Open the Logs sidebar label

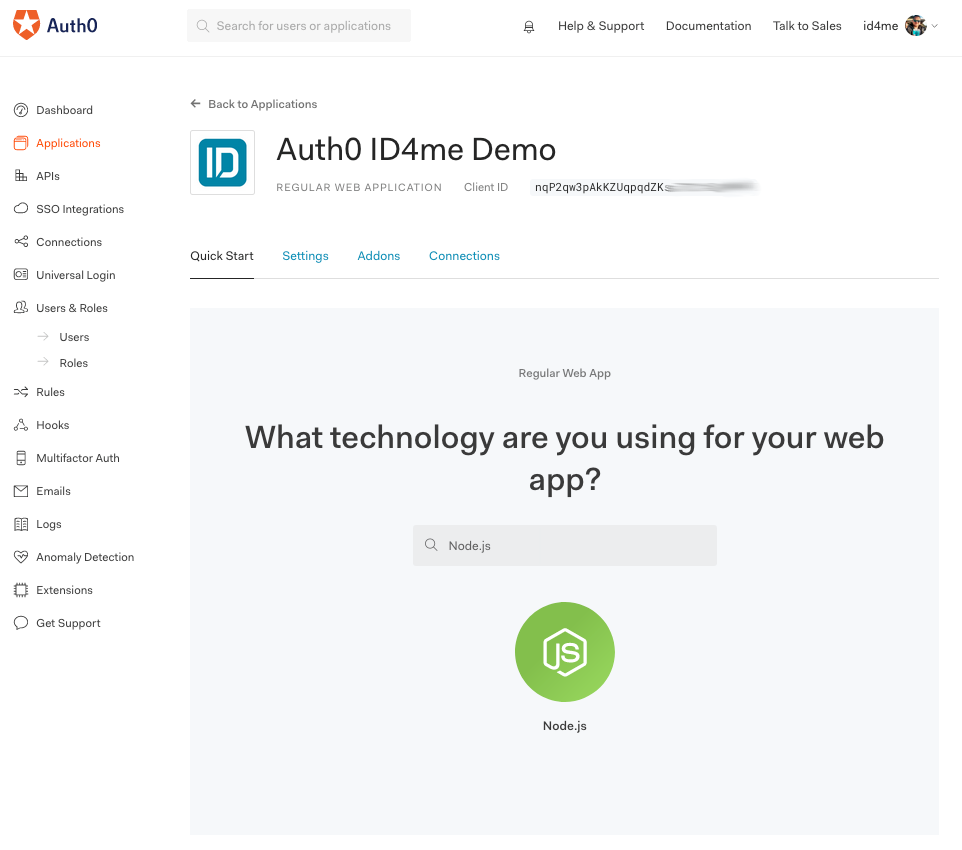point(48,524)
